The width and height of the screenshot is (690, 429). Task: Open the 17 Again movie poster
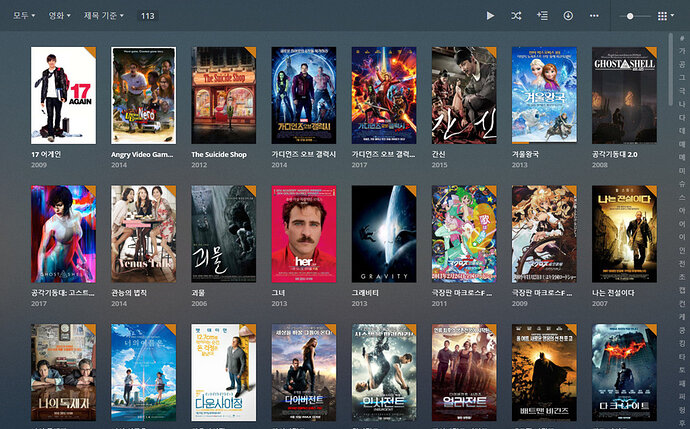(x=63, y=95)
